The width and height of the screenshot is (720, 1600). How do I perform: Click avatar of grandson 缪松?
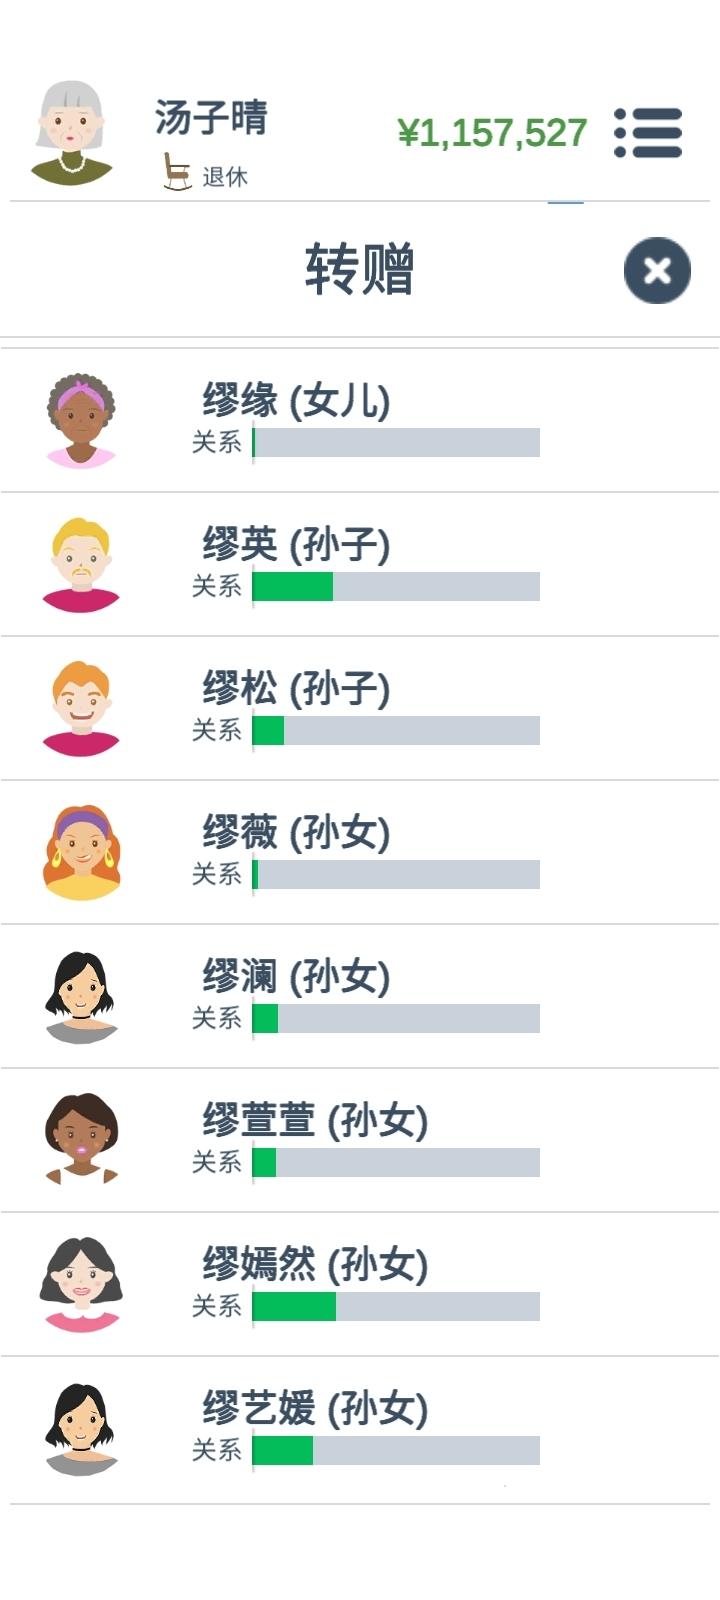point(81,709)
